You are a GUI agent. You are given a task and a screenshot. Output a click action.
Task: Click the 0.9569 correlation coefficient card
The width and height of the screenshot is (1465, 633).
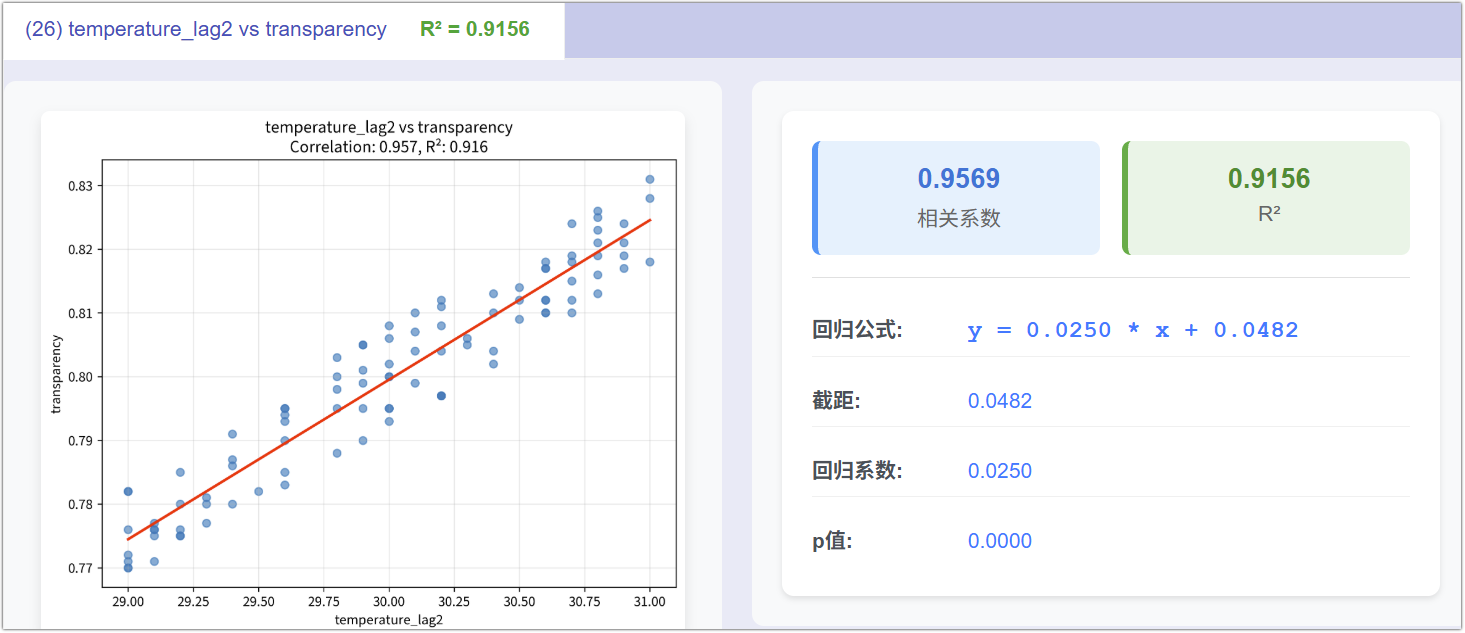tap(957, 198)
